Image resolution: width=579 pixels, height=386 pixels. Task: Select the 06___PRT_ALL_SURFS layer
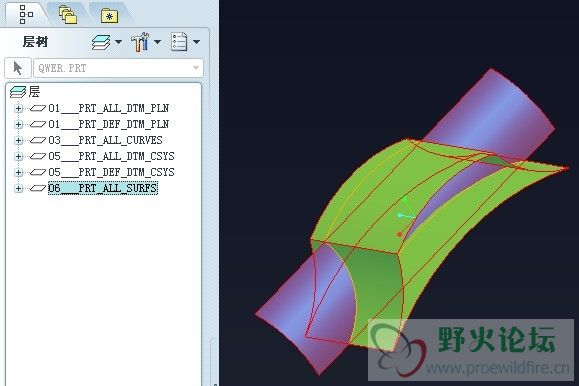[x=103, y=188]
